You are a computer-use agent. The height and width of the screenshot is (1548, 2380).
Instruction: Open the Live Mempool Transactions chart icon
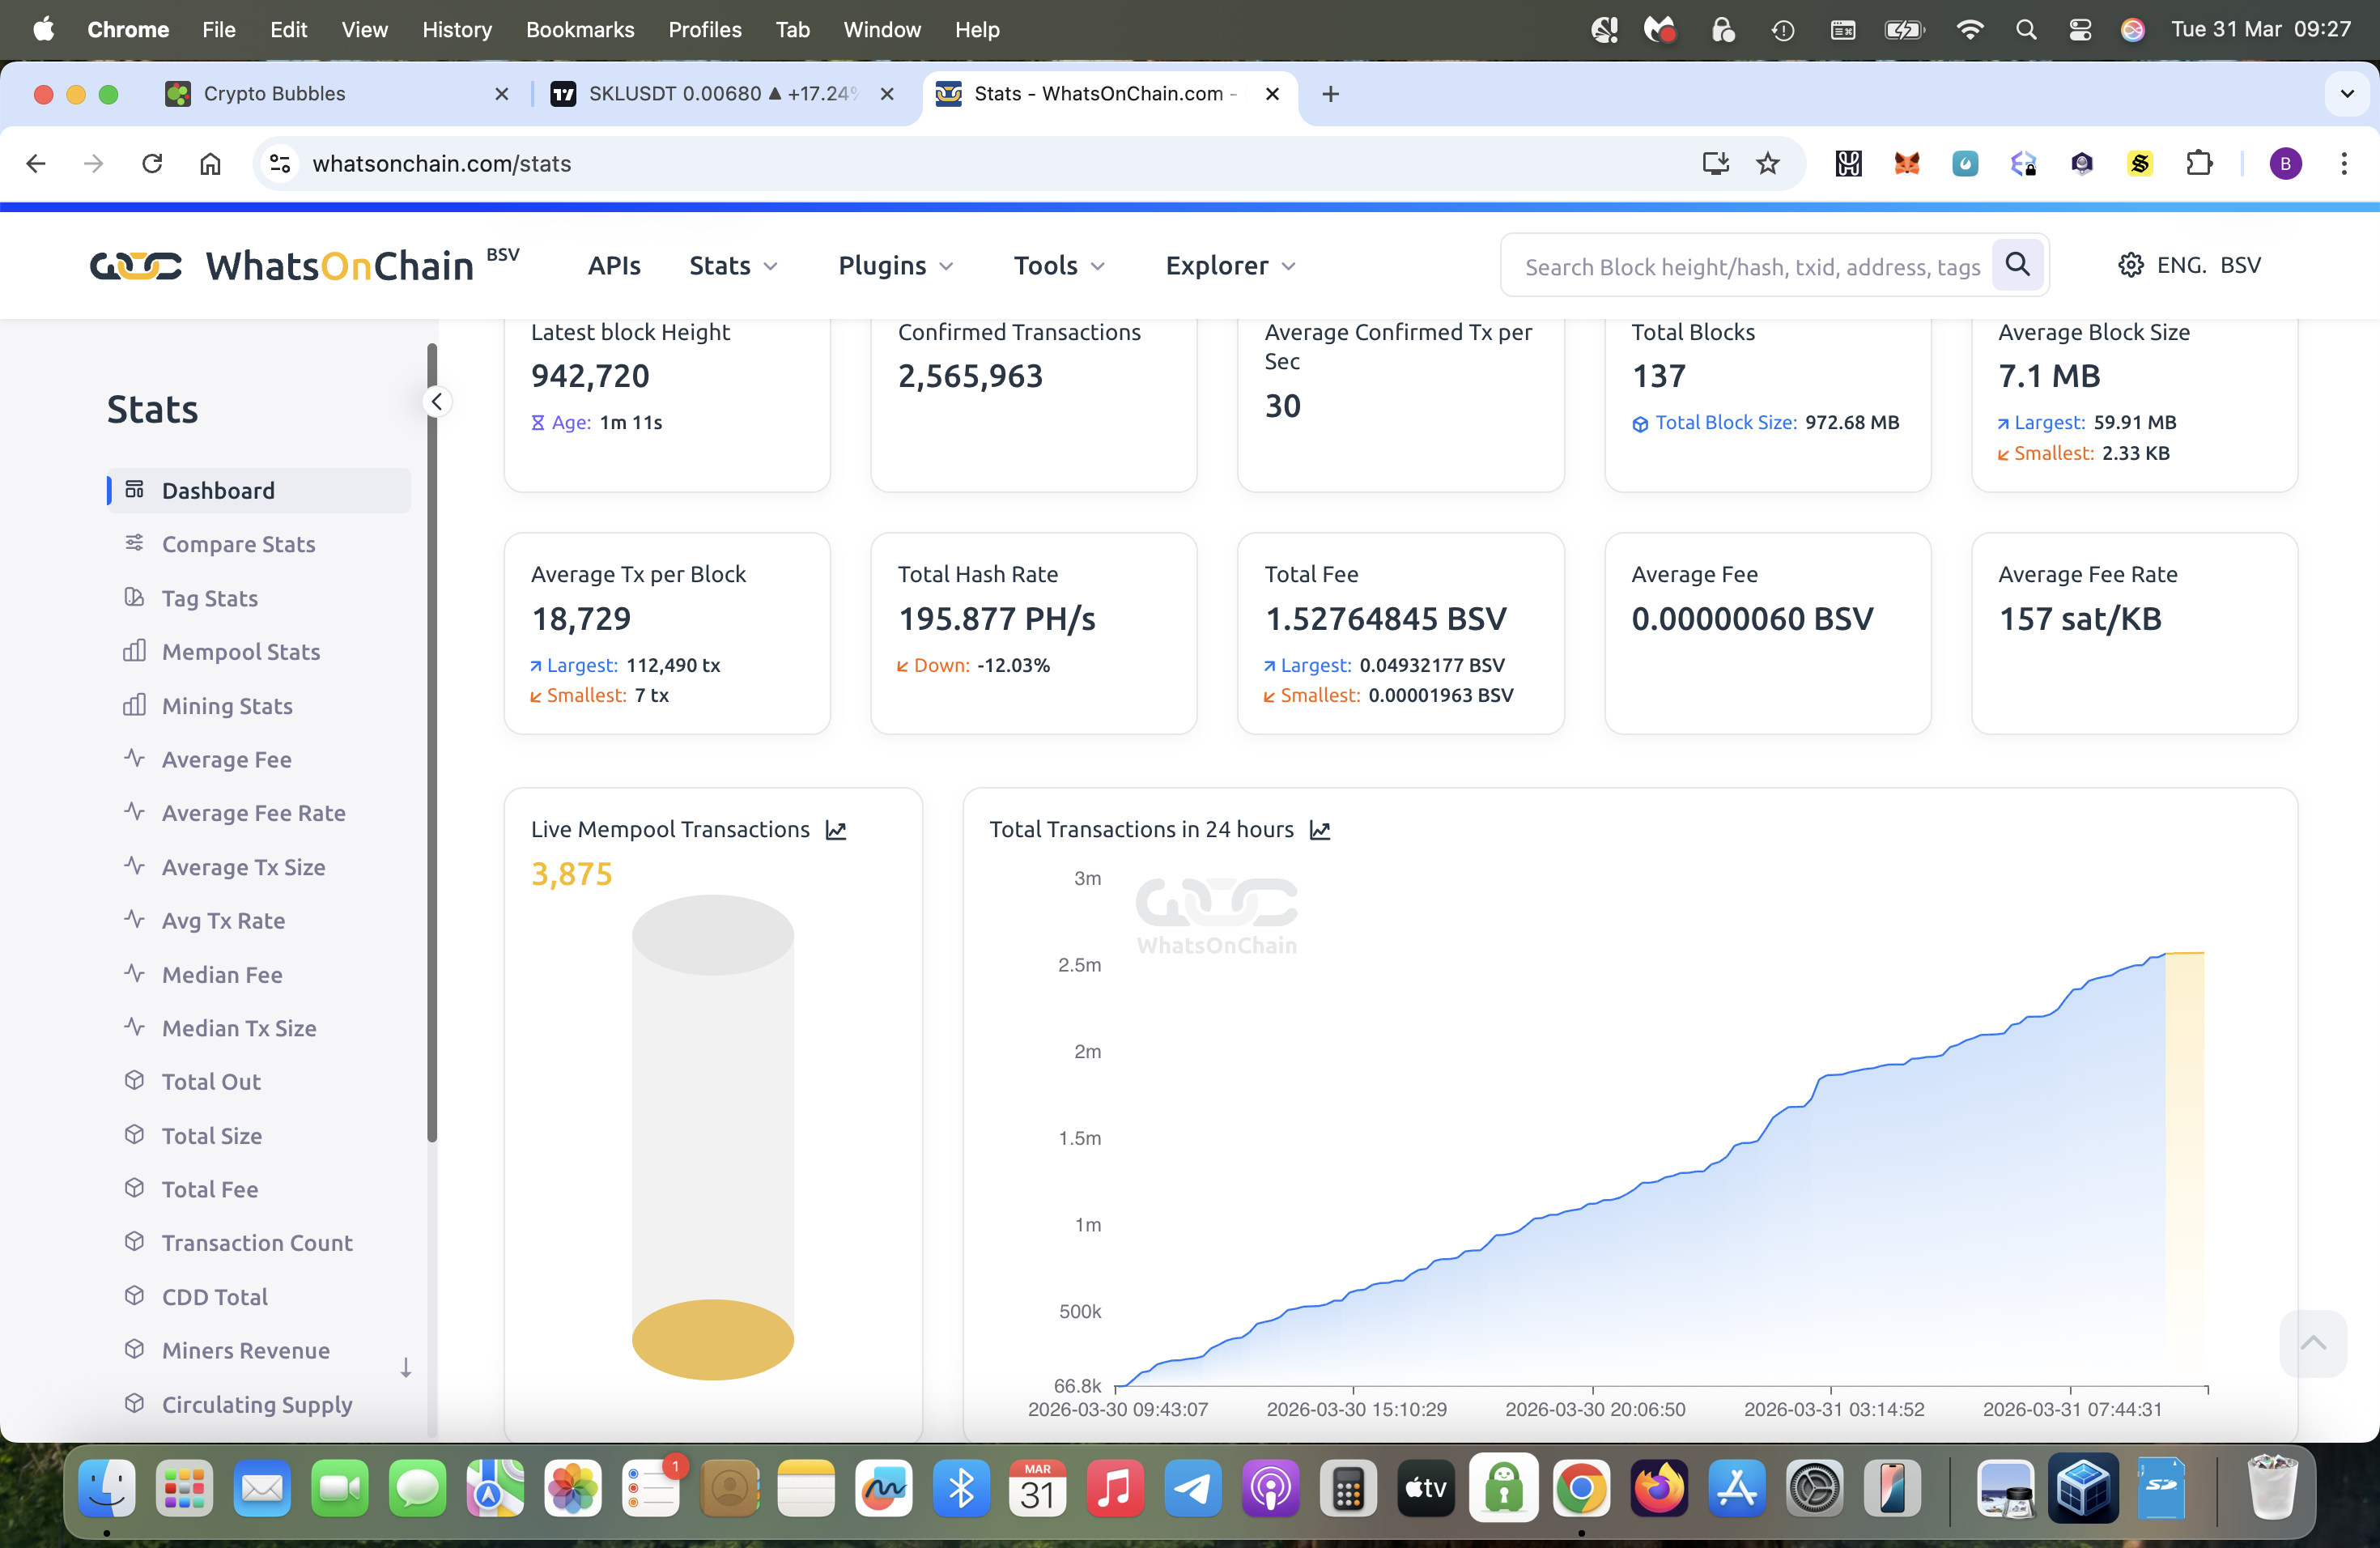(x=836, y=830)
